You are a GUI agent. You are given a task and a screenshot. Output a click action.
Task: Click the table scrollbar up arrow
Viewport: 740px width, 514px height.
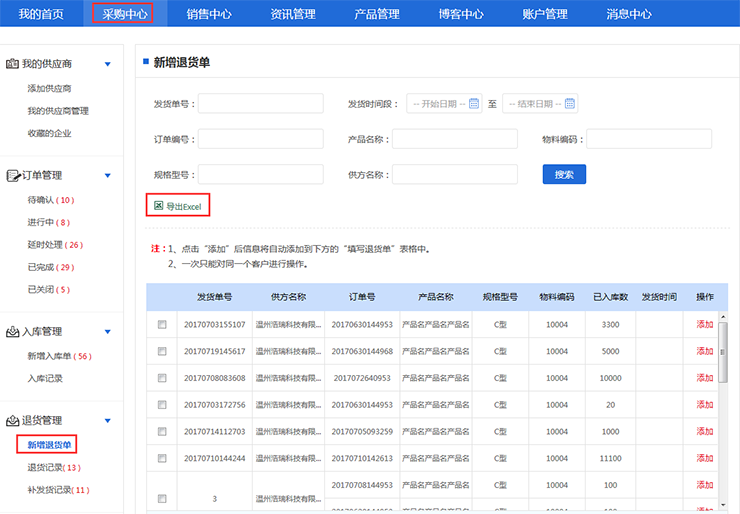pyautogui.click(x=723, y=316)
